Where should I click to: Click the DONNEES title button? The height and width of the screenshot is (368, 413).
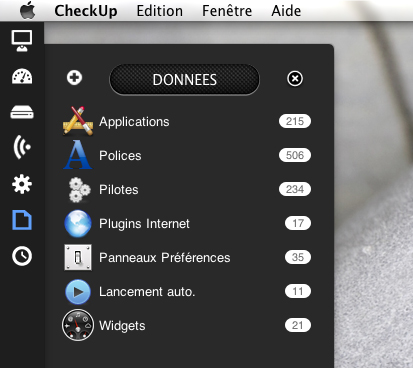[184, 80]
